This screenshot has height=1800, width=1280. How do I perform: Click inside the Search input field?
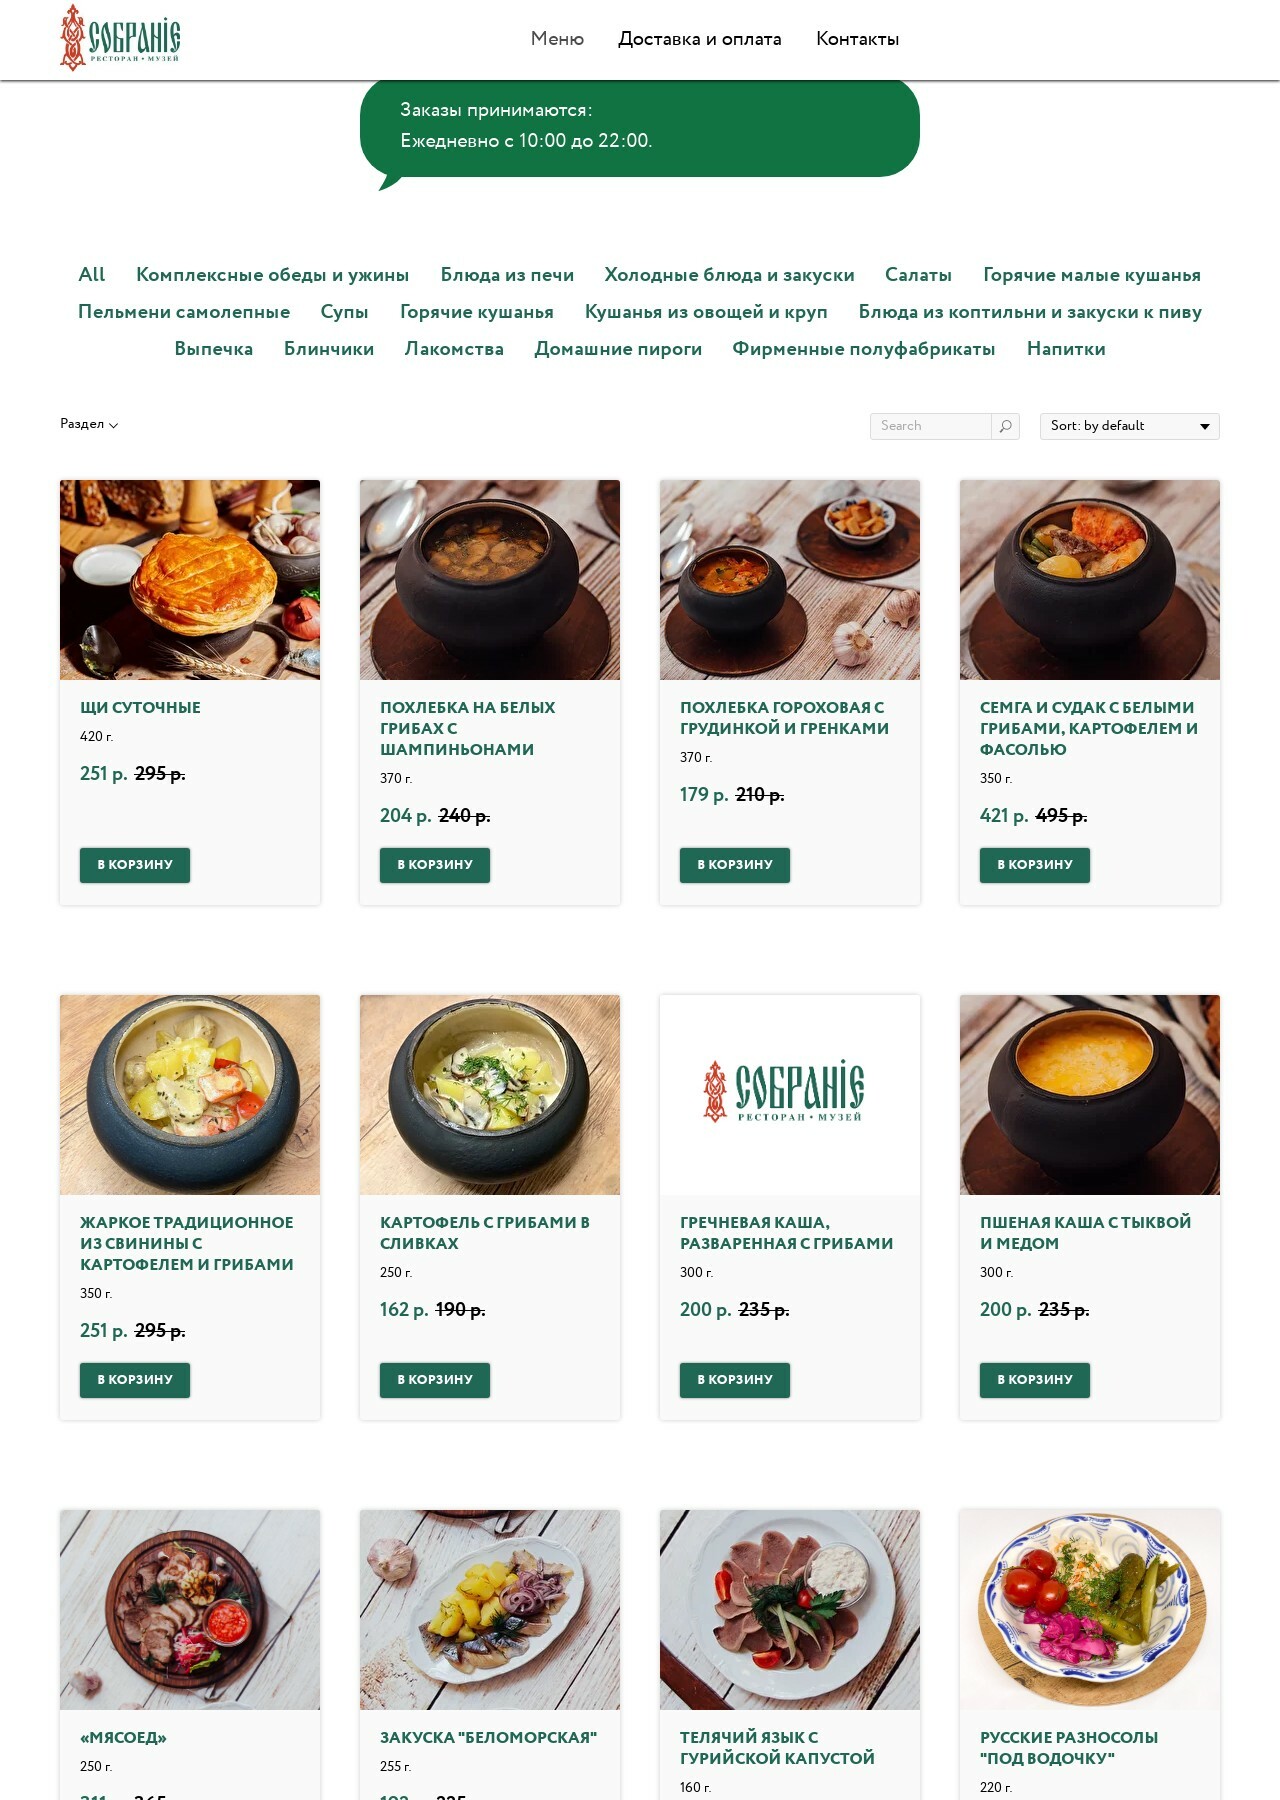point(931,426)
